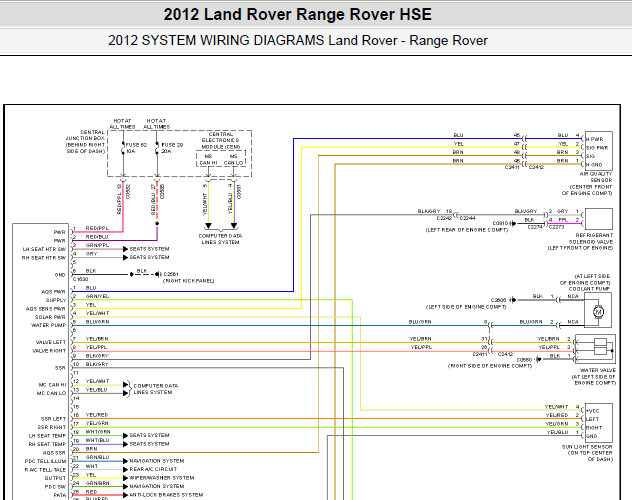Image resolution: width=632 pixels, height=500 pixels.
Task: Click the "MS CAN HI" box in the CEM
Action: click(x=208, y=159)
